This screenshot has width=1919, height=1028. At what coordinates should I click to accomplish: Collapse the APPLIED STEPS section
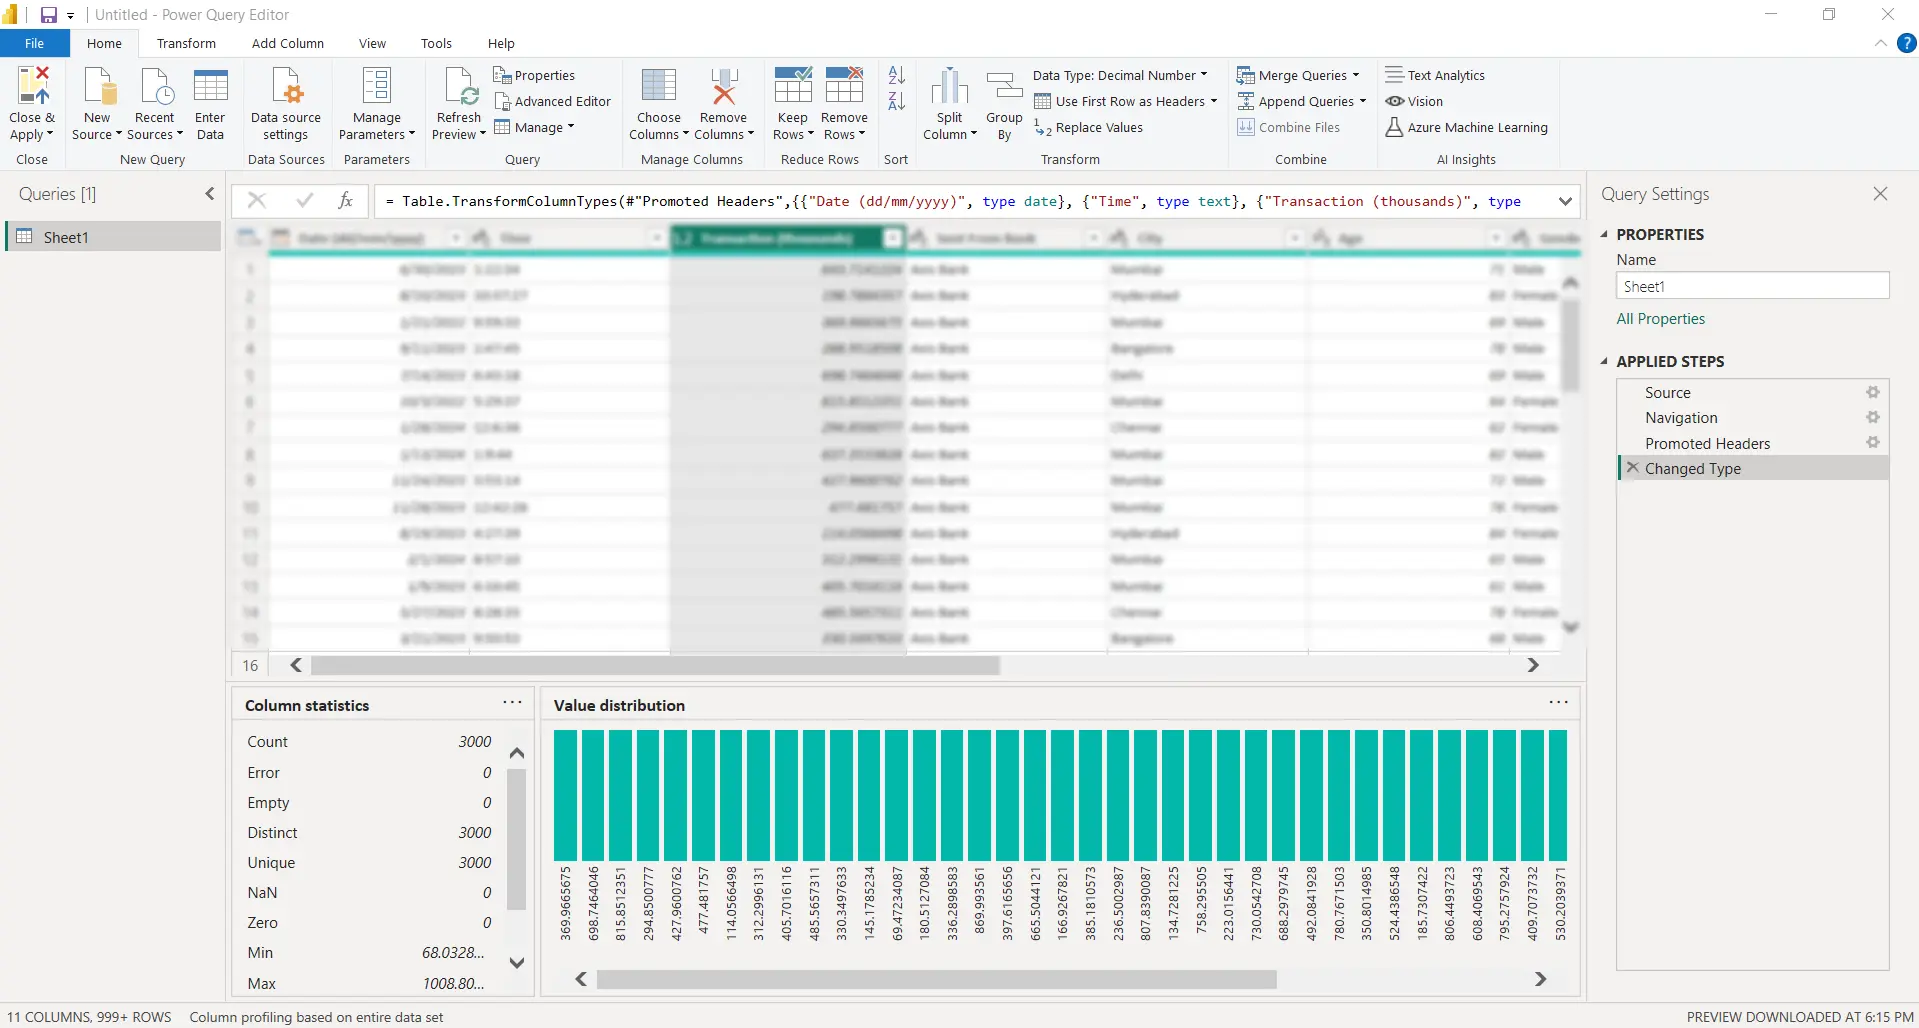(x=1604, y=361)
